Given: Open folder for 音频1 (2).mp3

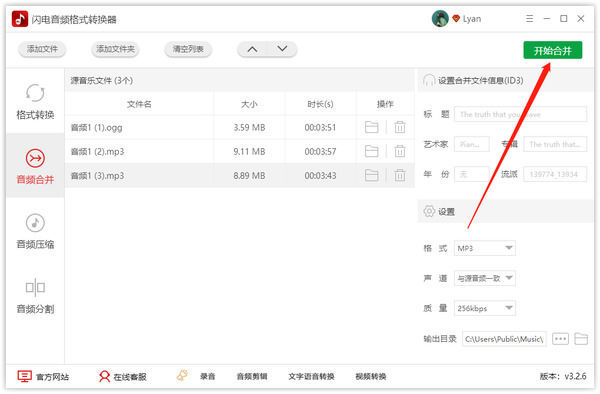Looking at the screenshot, I should tap(372, 151).
